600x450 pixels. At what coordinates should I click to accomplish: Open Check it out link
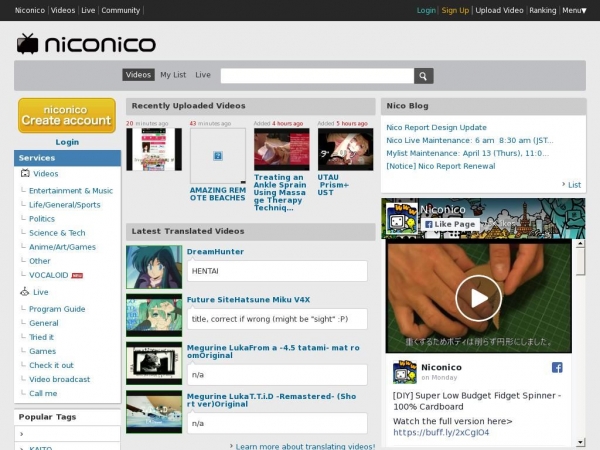pos(51,365)
